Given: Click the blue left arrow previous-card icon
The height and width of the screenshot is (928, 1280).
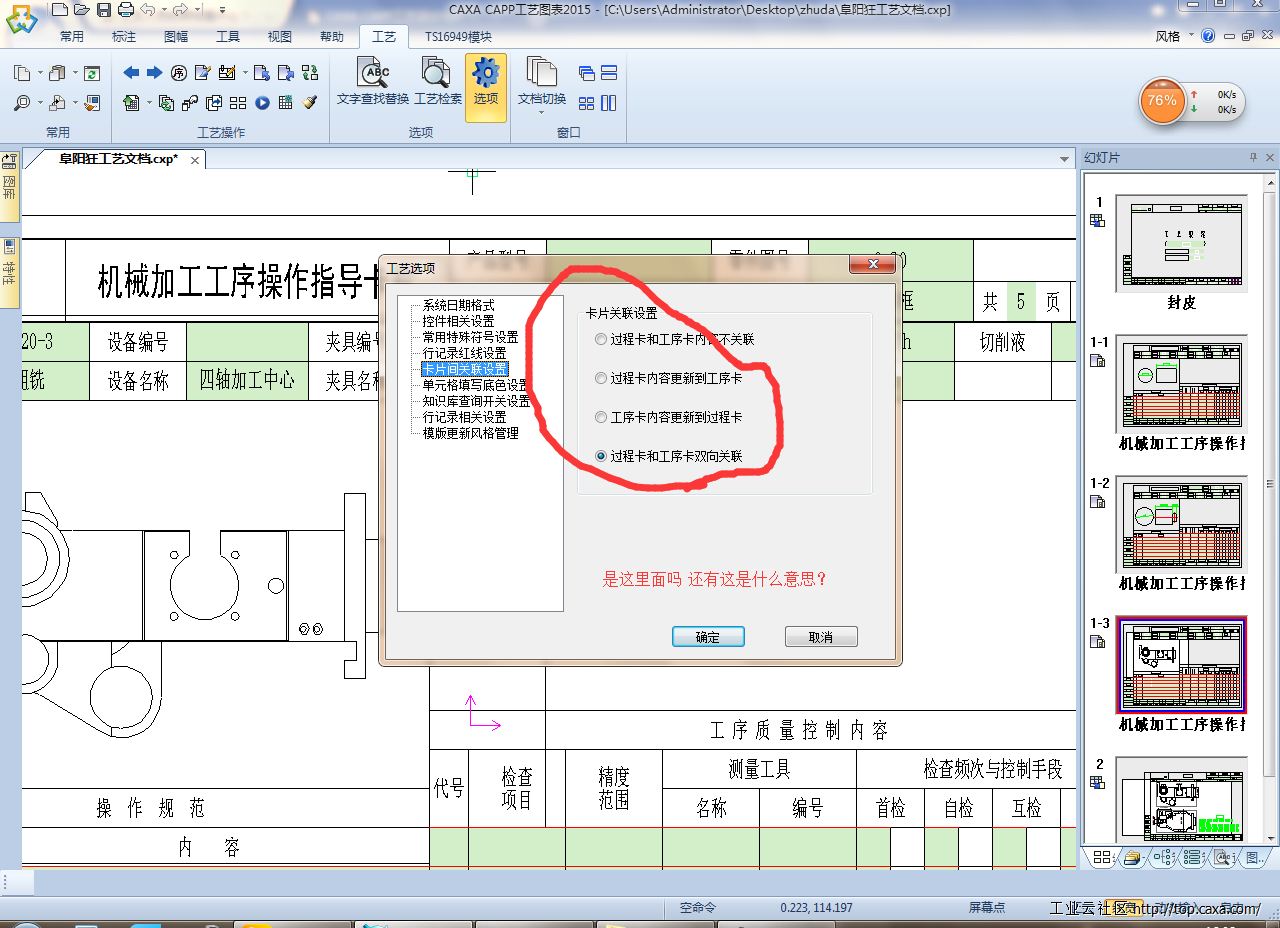Looking at the screenshot, I should click(131, 73).
